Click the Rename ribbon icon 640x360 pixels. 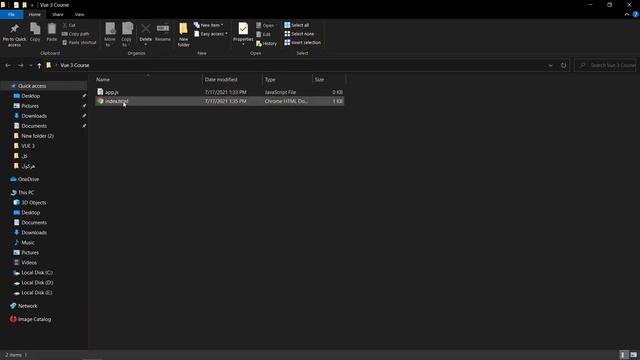163,32
